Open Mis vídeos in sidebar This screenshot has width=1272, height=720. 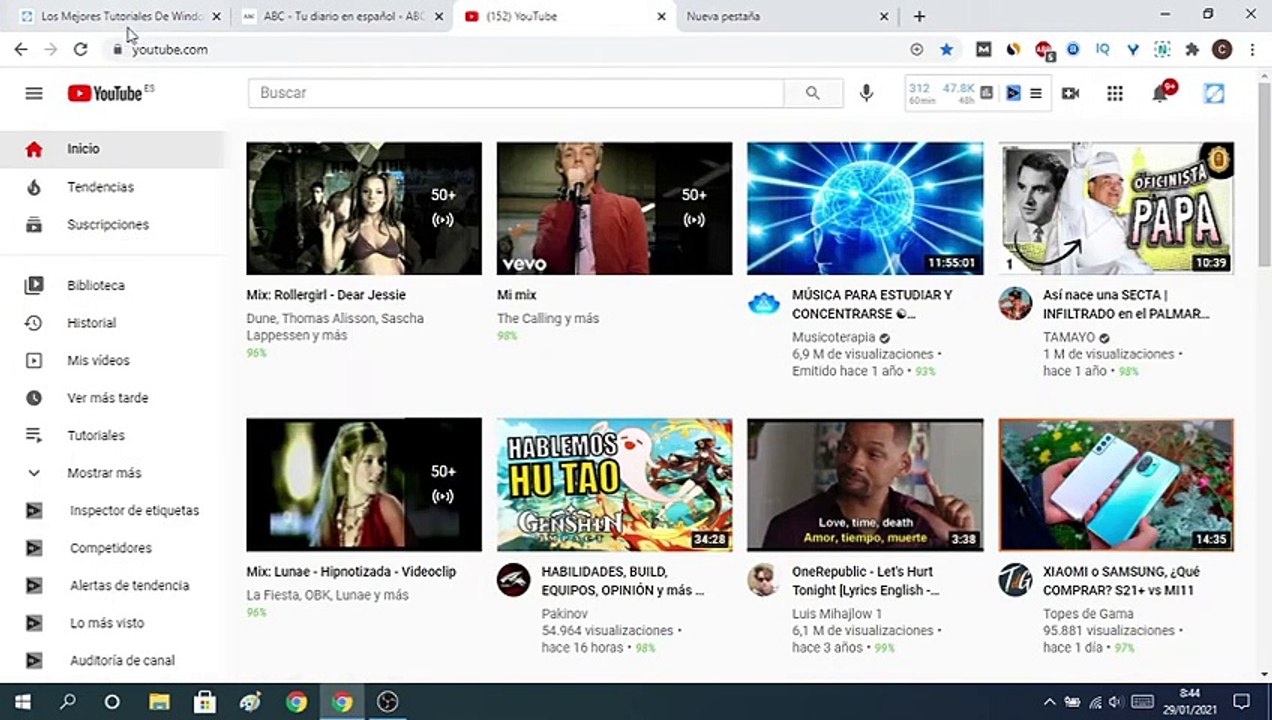(113, 360)
